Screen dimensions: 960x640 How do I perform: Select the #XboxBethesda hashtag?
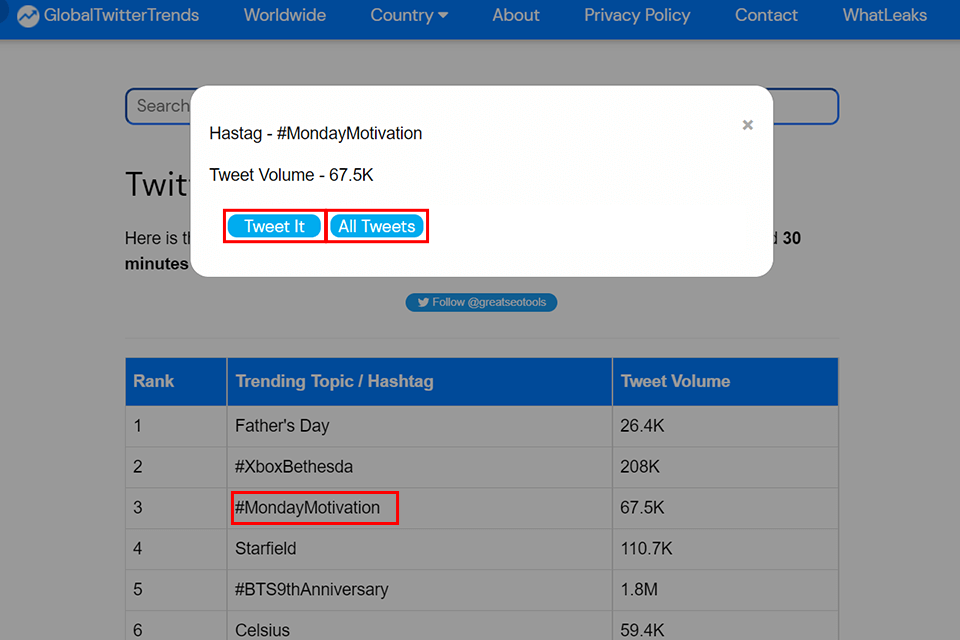[x=294, y=467]
